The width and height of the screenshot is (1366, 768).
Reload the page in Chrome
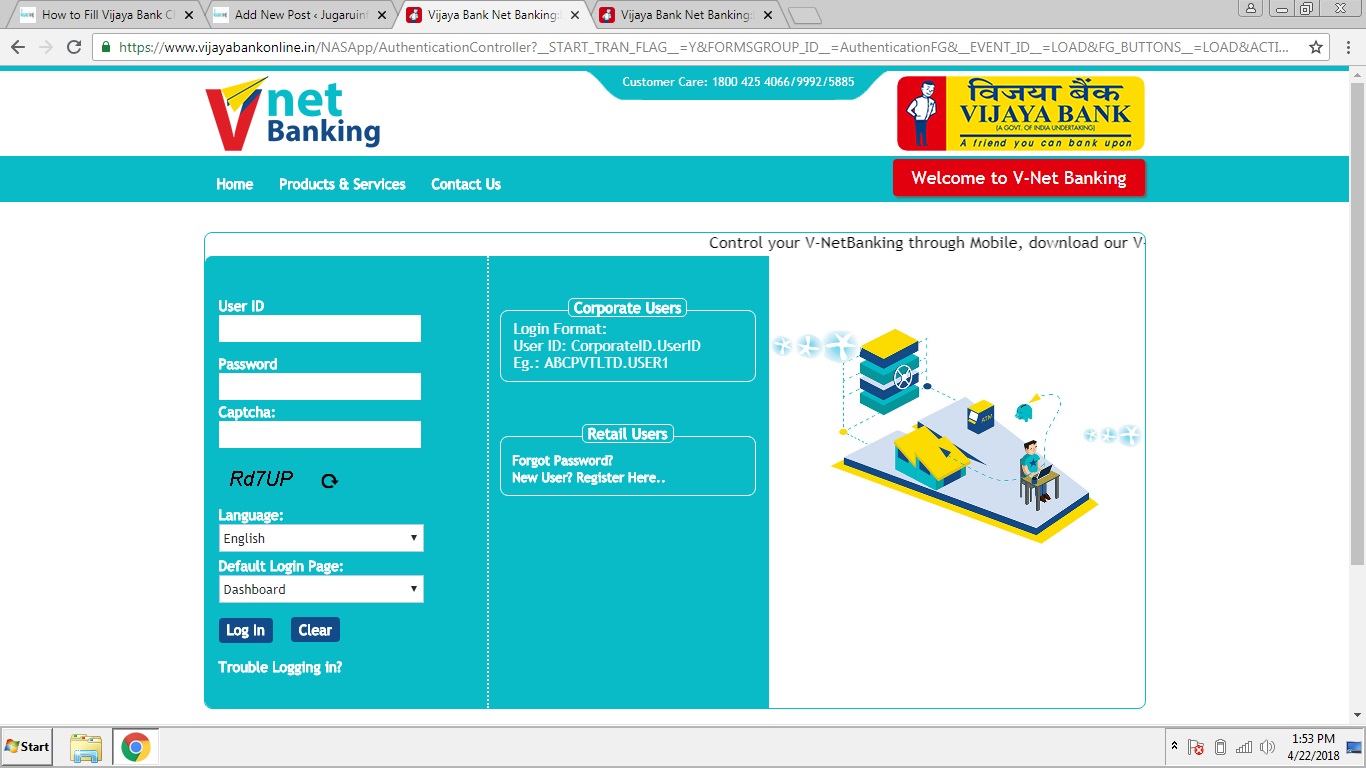73,47
